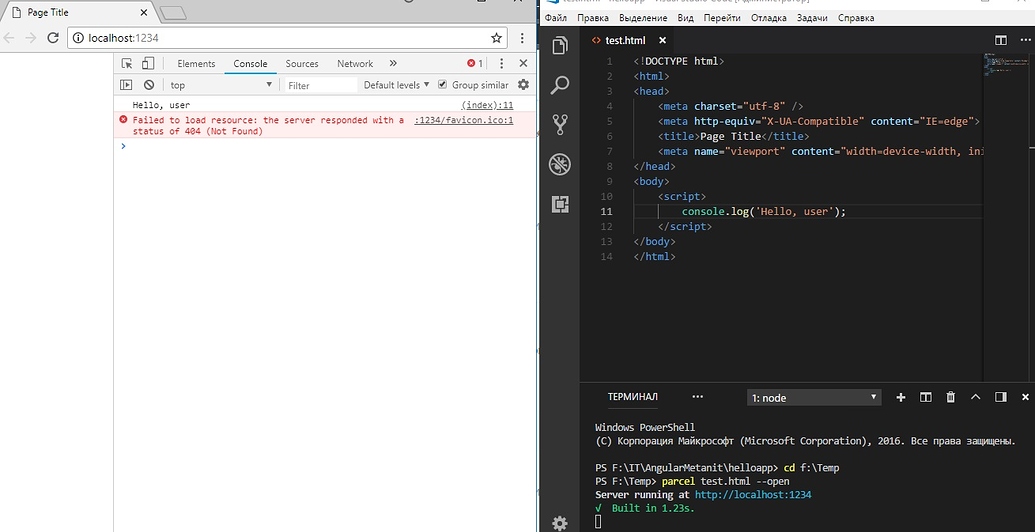Clear the DevTools console
This screenshot has height=532, width=1035.
click(x=149, y=84)
